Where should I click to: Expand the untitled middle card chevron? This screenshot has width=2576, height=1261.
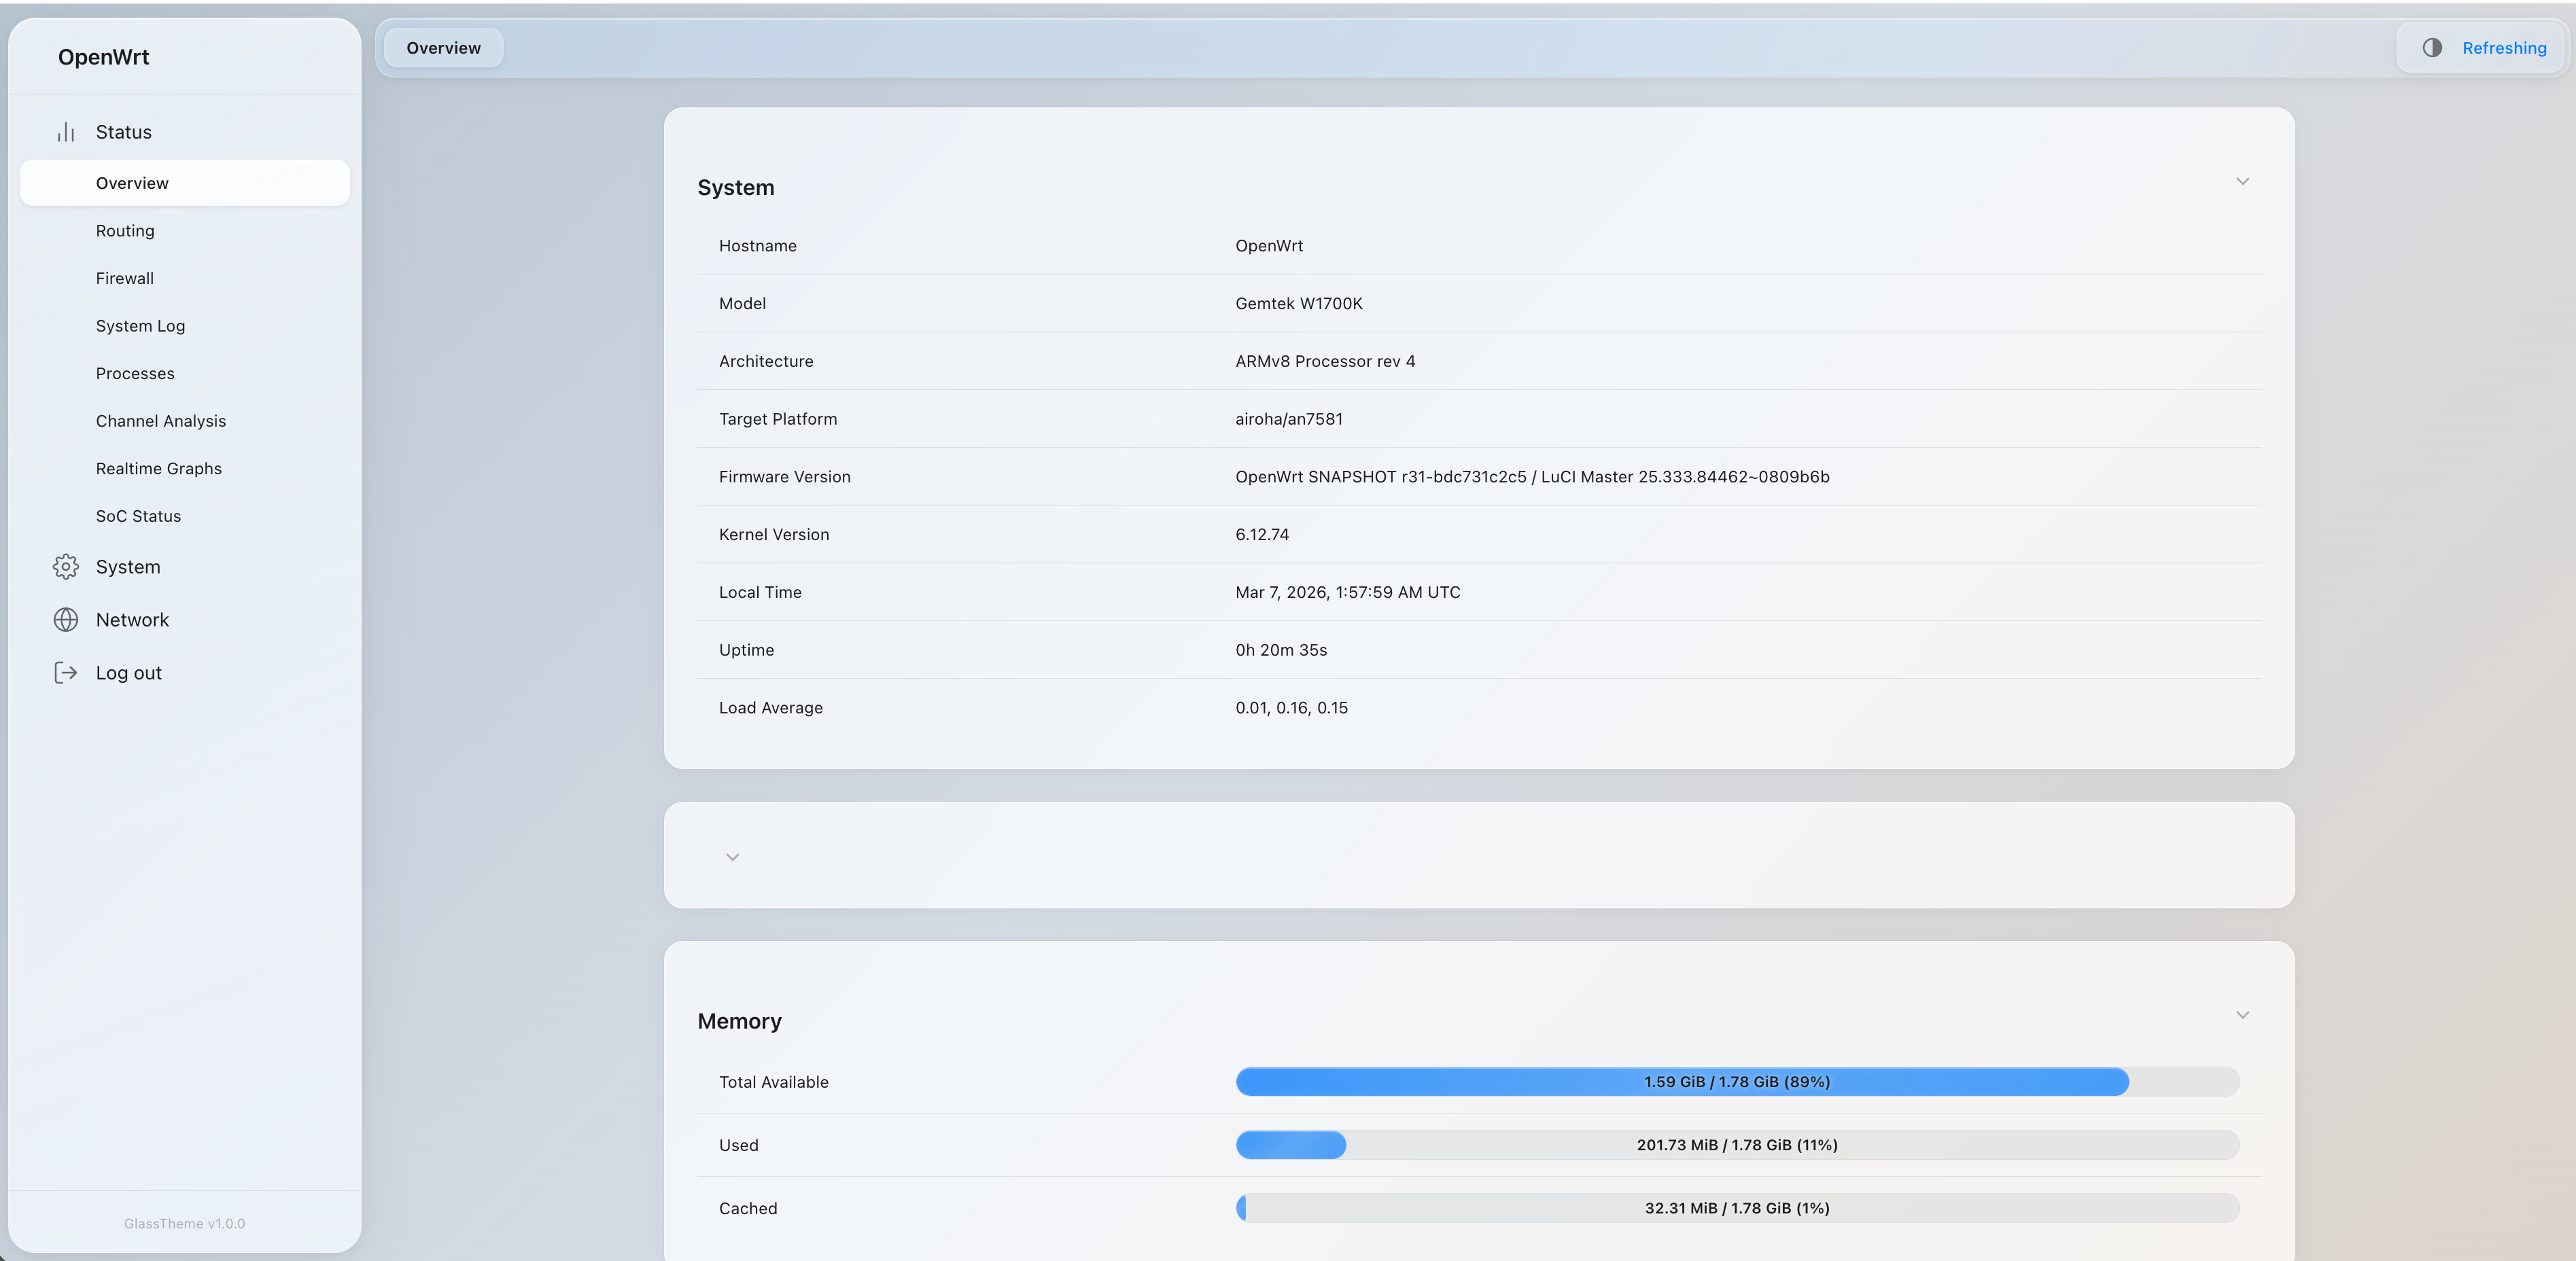[732, 857]
